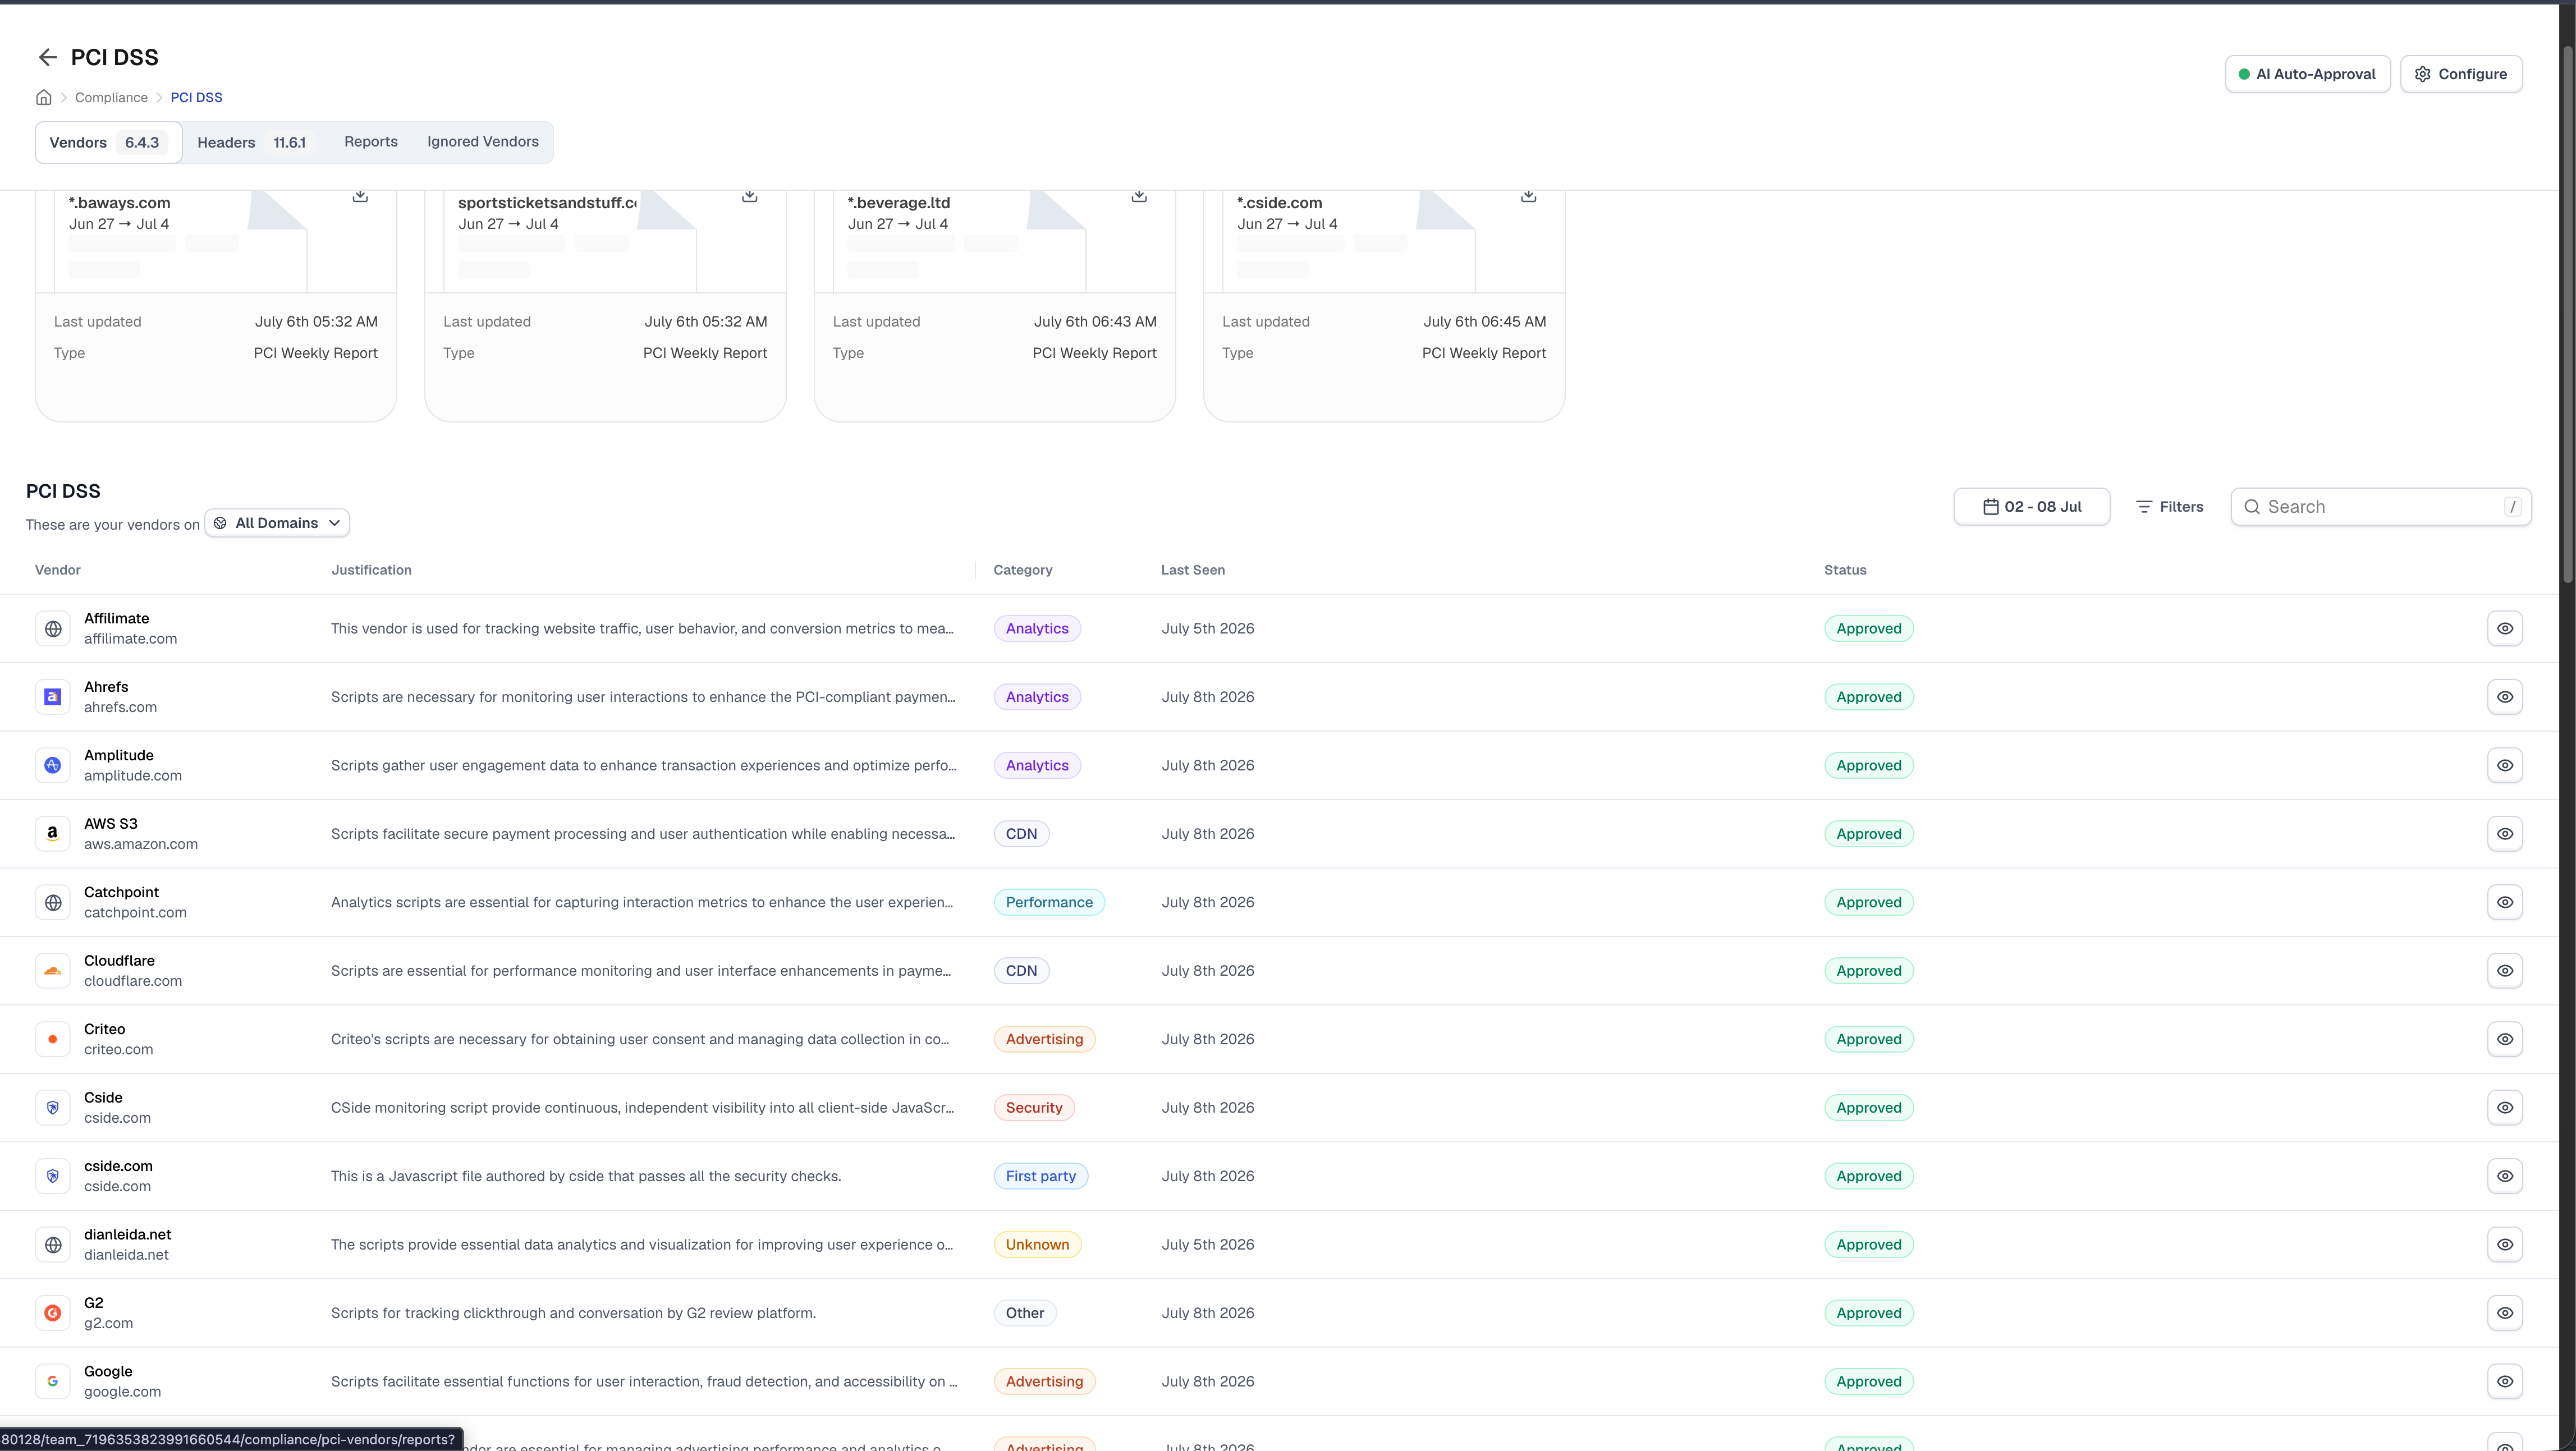Click eye icon for the Google vendor
Image resolution: width=2576 pixels, height=1451 pixels.
pyautogui.click(x=2504, y=1381)
